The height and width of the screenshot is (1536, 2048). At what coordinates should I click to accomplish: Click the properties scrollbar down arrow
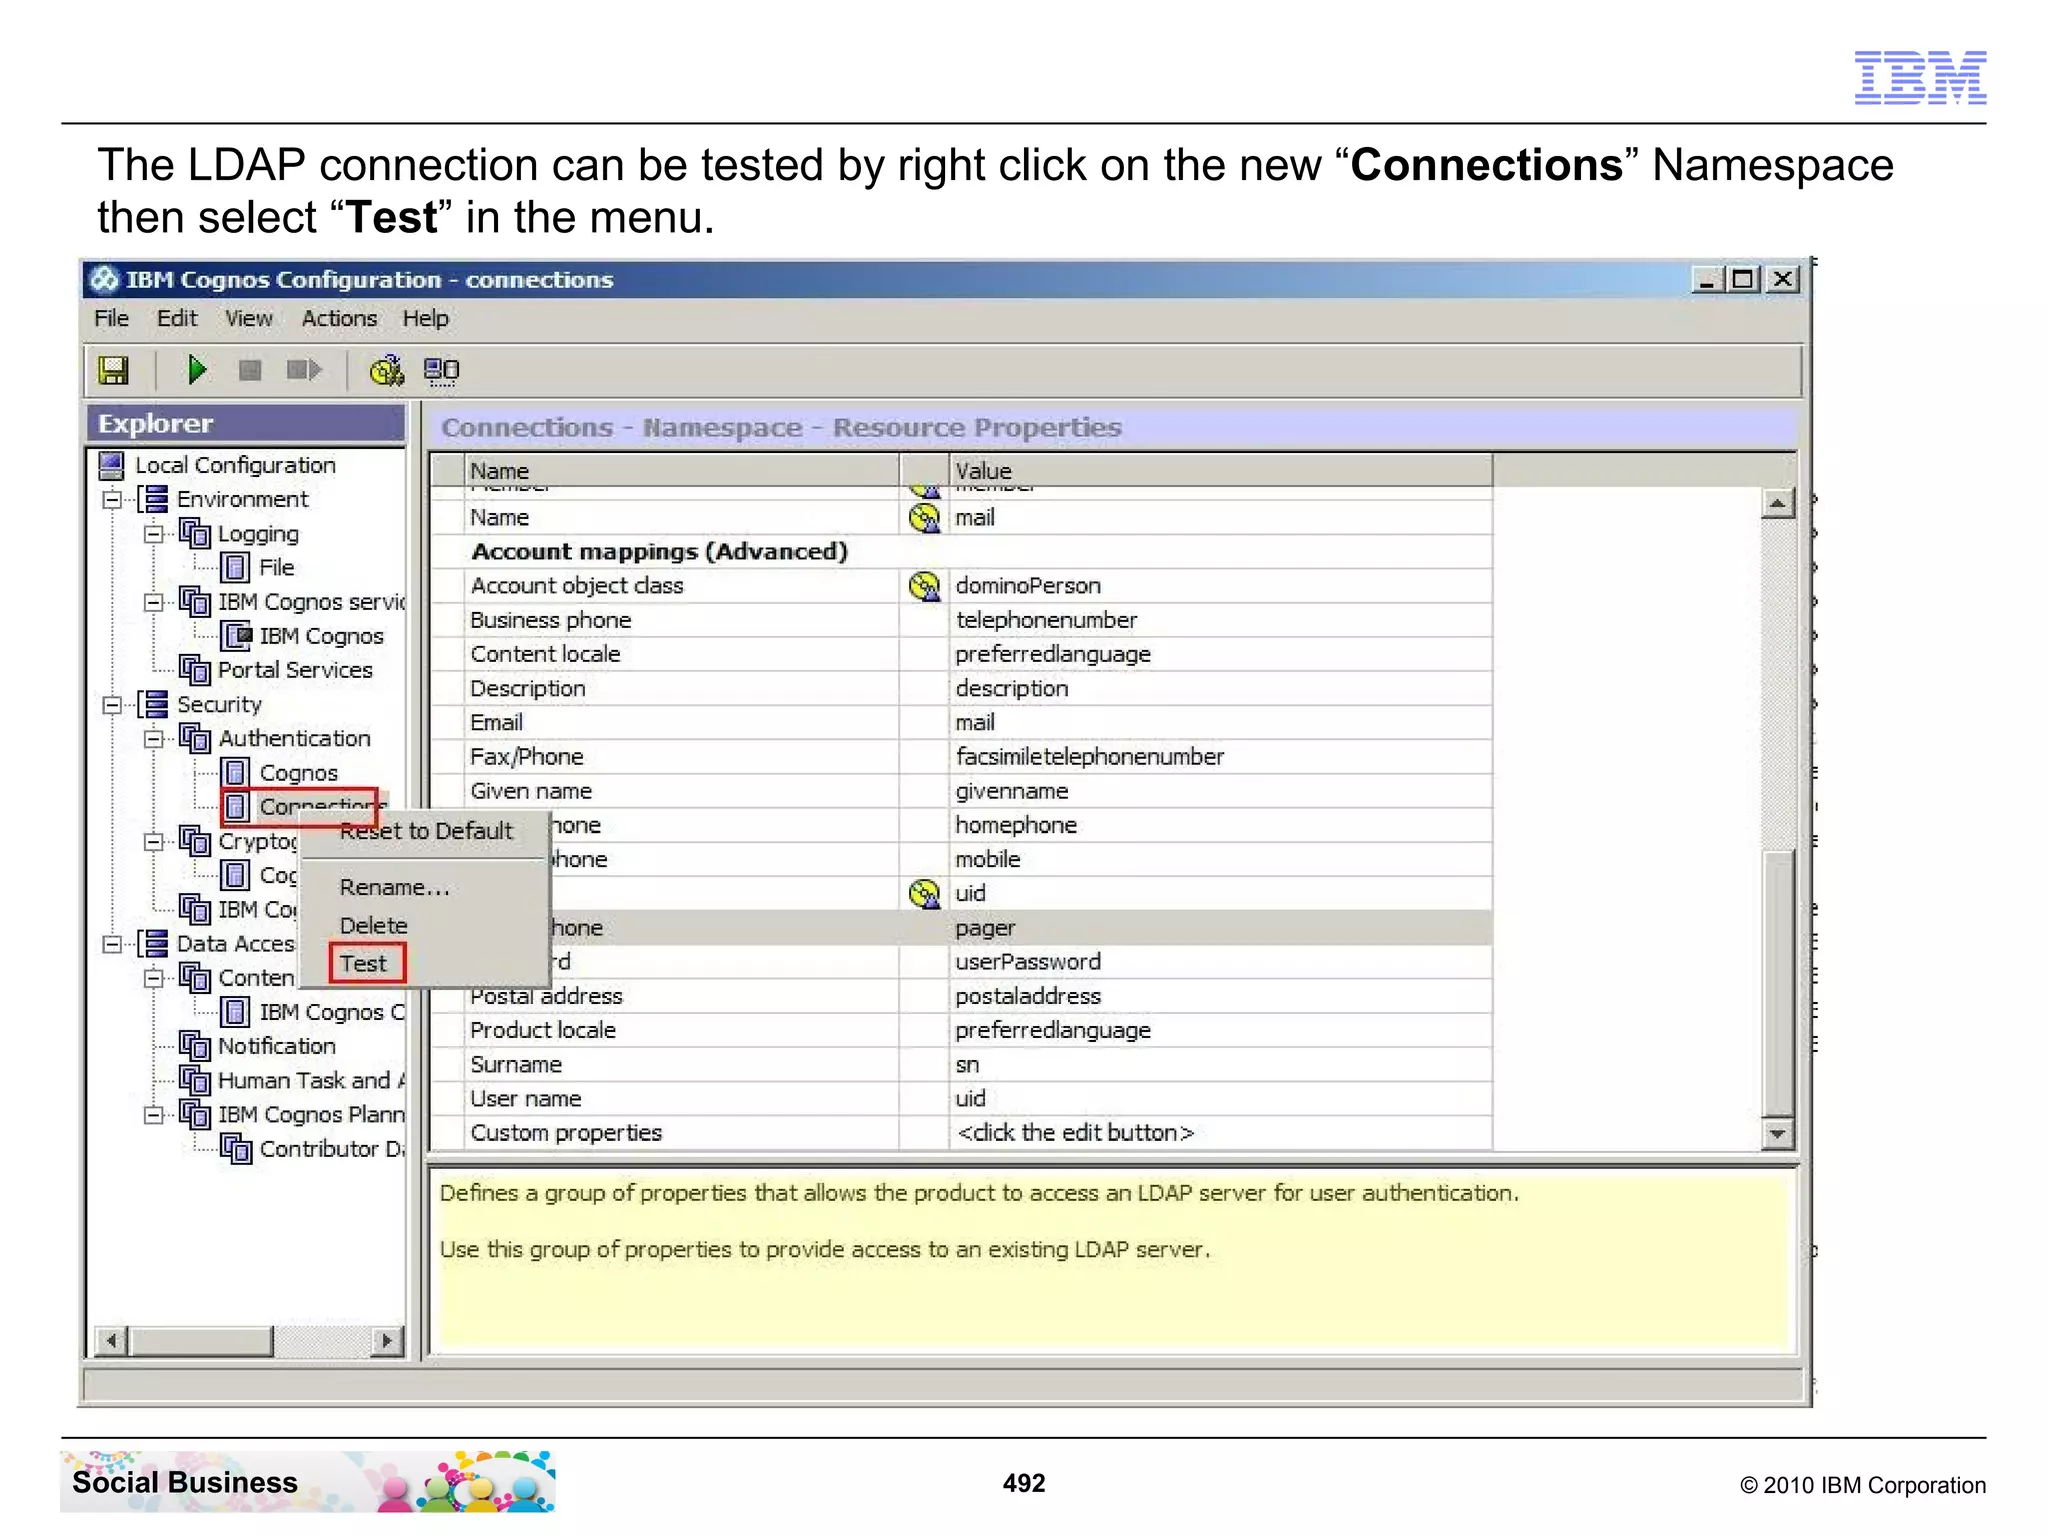[1777, 1133]
